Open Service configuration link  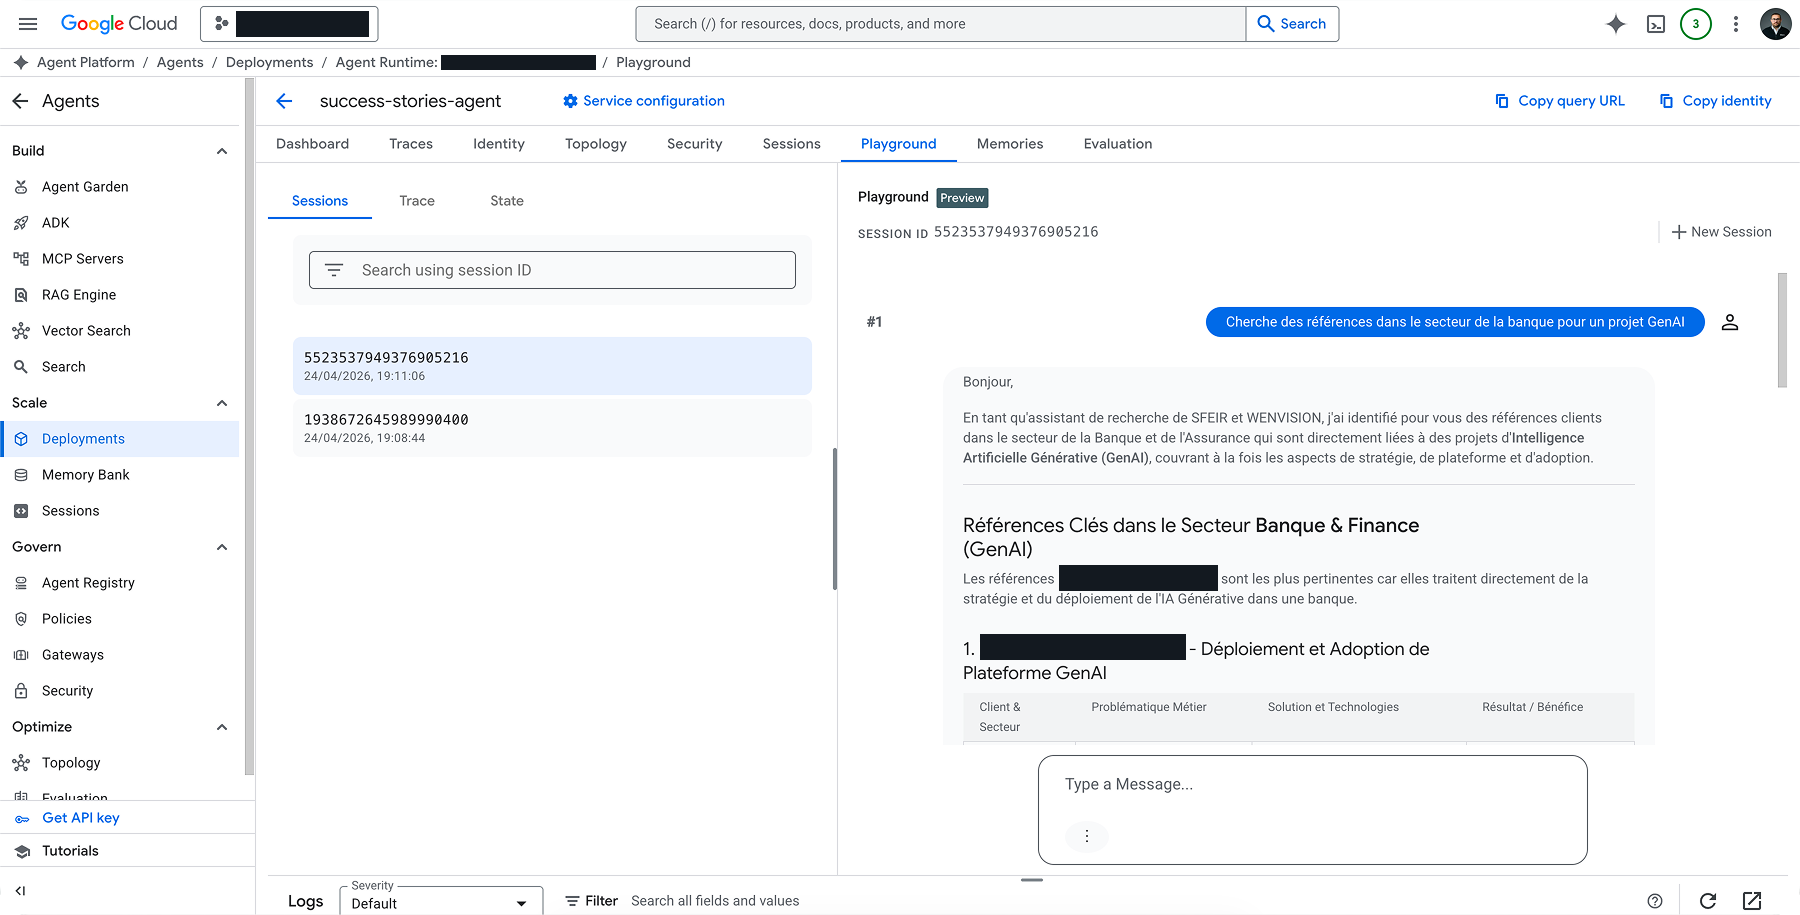[644, 101]
